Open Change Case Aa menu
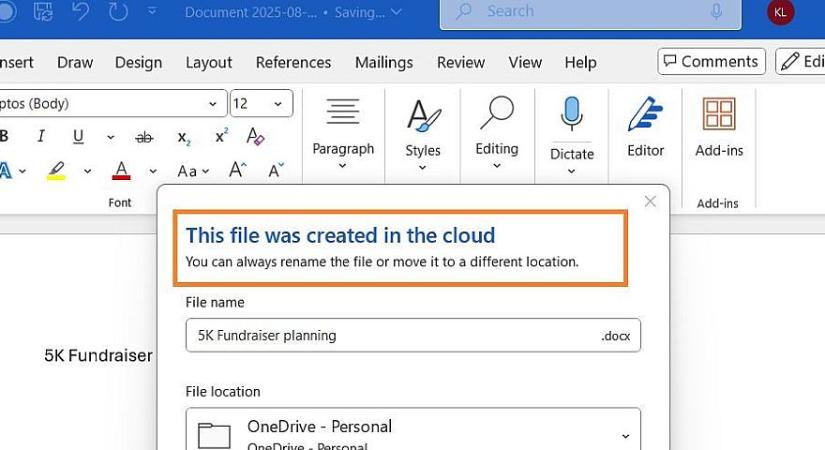The width and height of the screenshot is (825, 450). [193, 171]
